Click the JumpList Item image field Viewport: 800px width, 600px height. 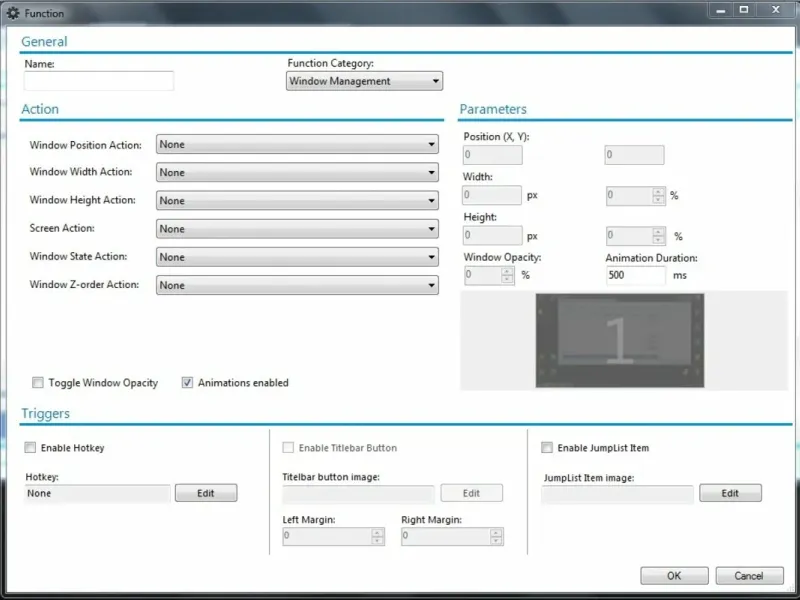tap(617, 494)
